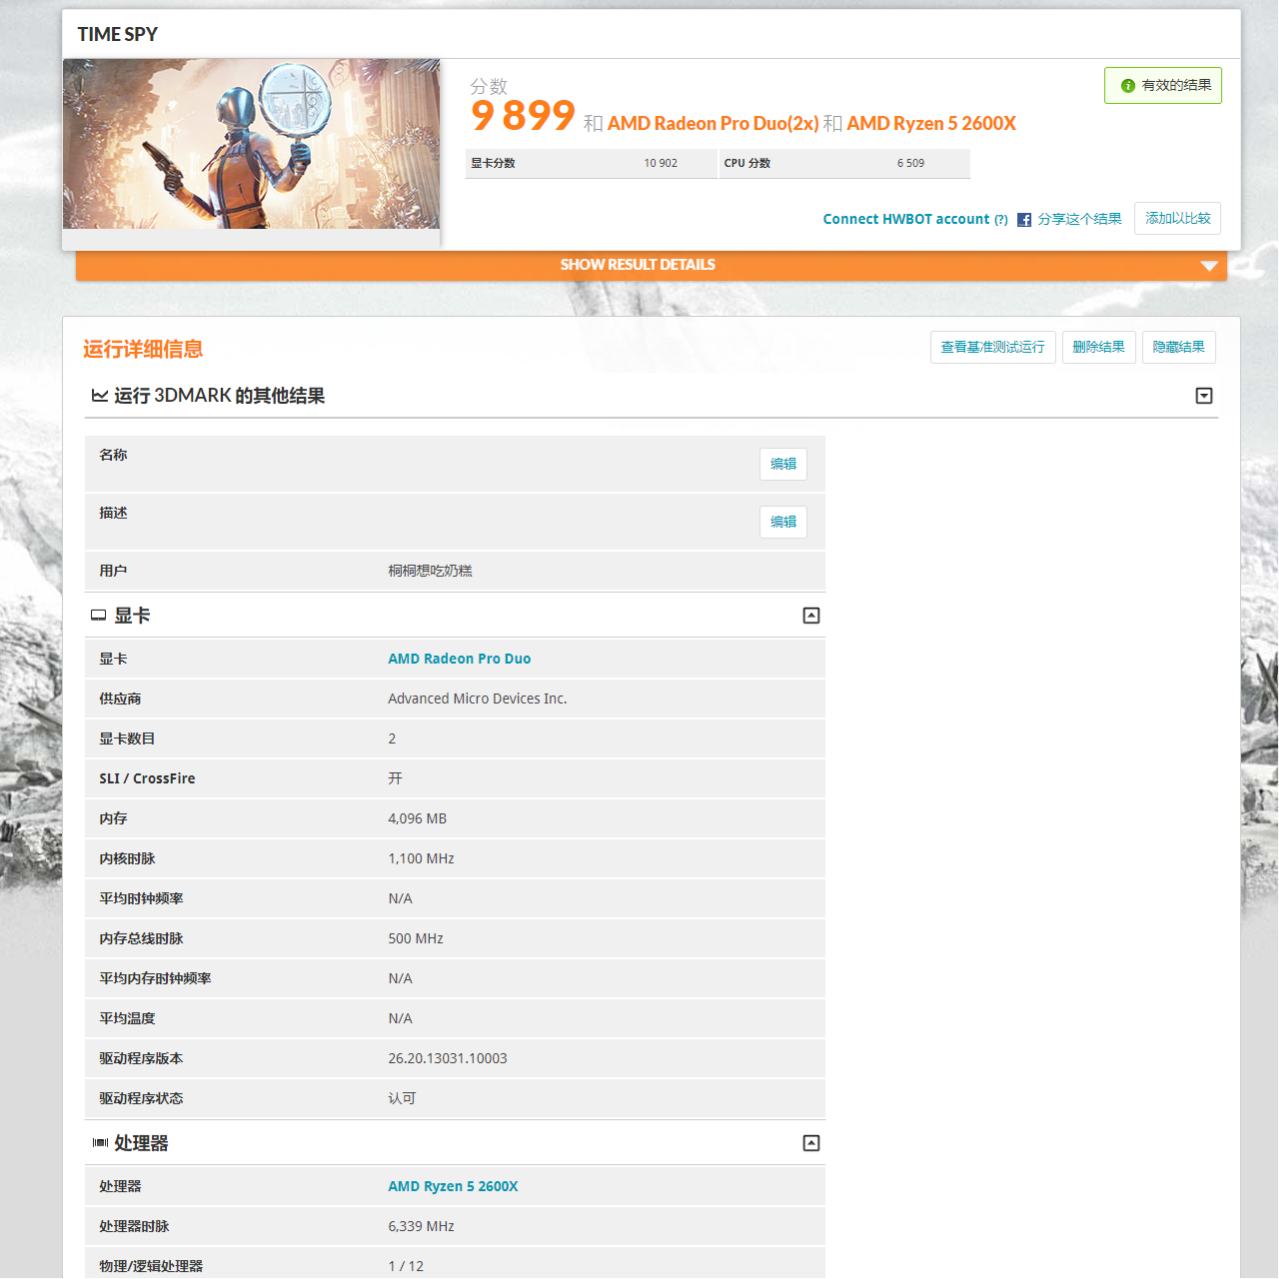Viewport: 1279px width, 1279px height.
Task: Click 编辑 button in the 描述 row
Action: [x=783, y=522]
